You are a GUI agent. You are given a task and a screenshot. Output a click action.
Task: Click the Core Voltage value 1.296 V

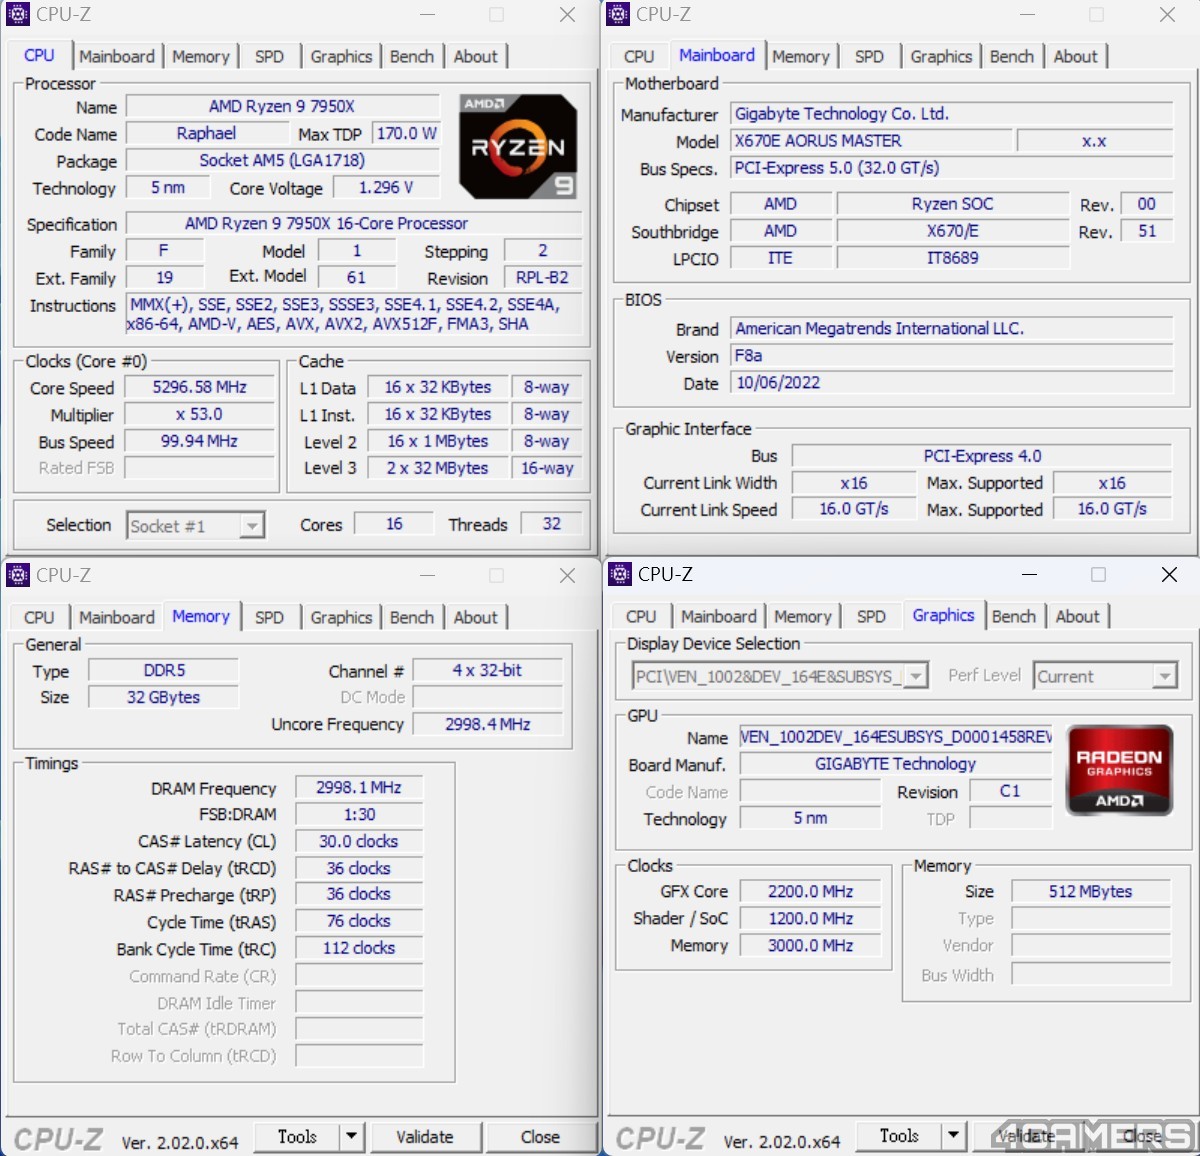click(x=386, y=187)
